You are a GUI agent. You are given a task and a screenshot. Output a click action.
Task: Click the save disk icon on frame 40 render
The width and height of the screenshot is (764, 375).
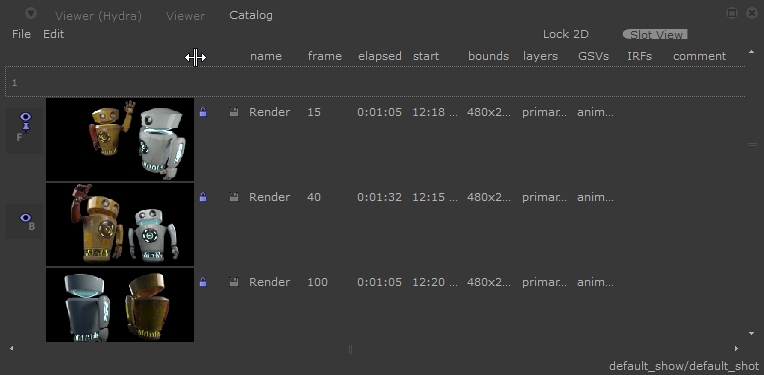[x=234, y=197]
